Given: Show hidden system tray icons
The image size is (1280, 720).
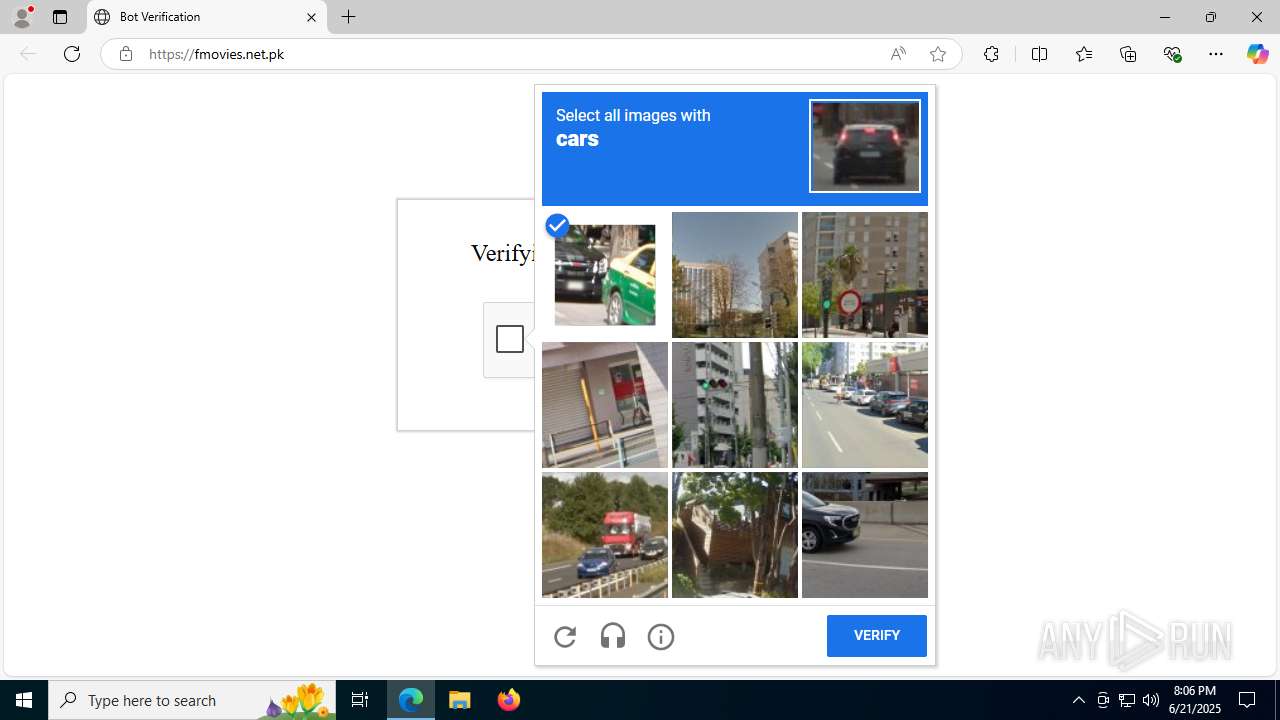Looking at the screenshot, I should [1078, 700].
